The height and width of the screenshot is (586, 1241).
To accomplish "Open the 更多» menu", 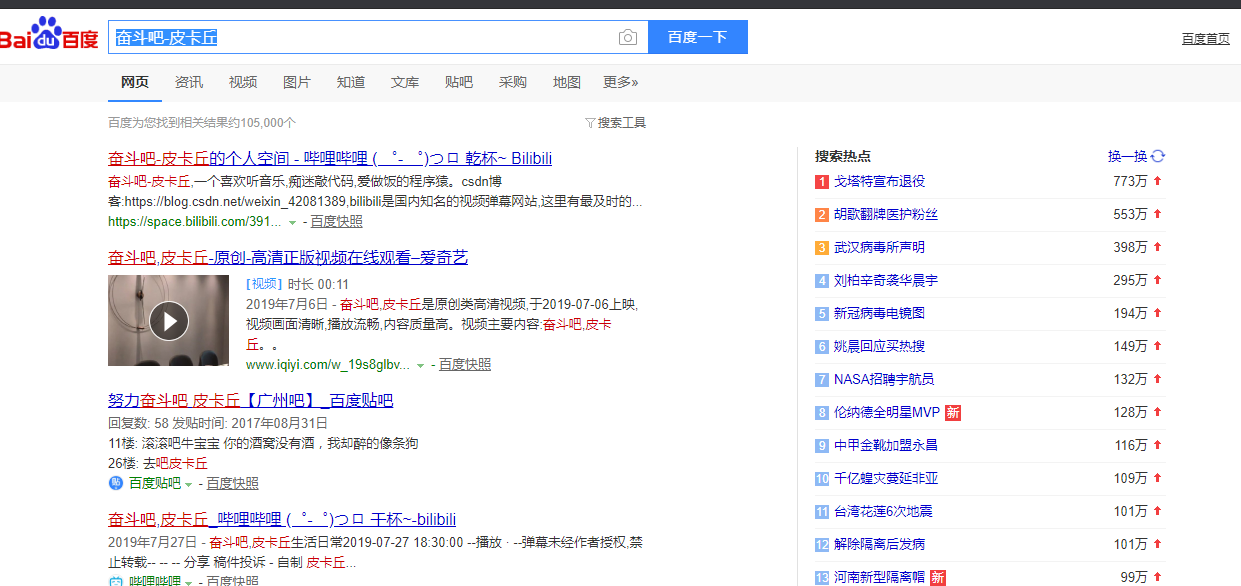I will click(621, 82).
